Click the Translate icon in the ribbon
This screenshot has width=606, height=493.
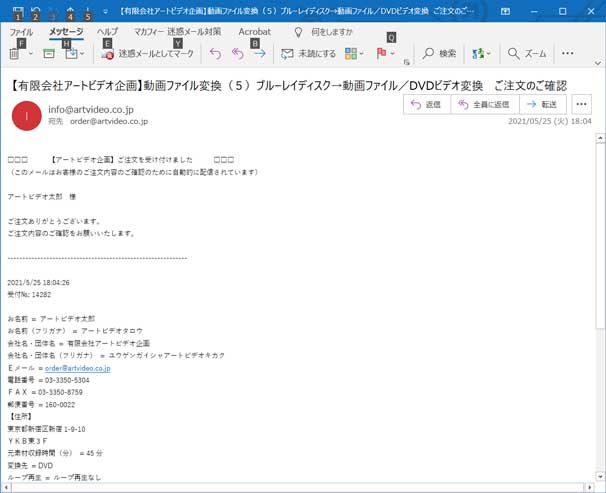(478, 53)
